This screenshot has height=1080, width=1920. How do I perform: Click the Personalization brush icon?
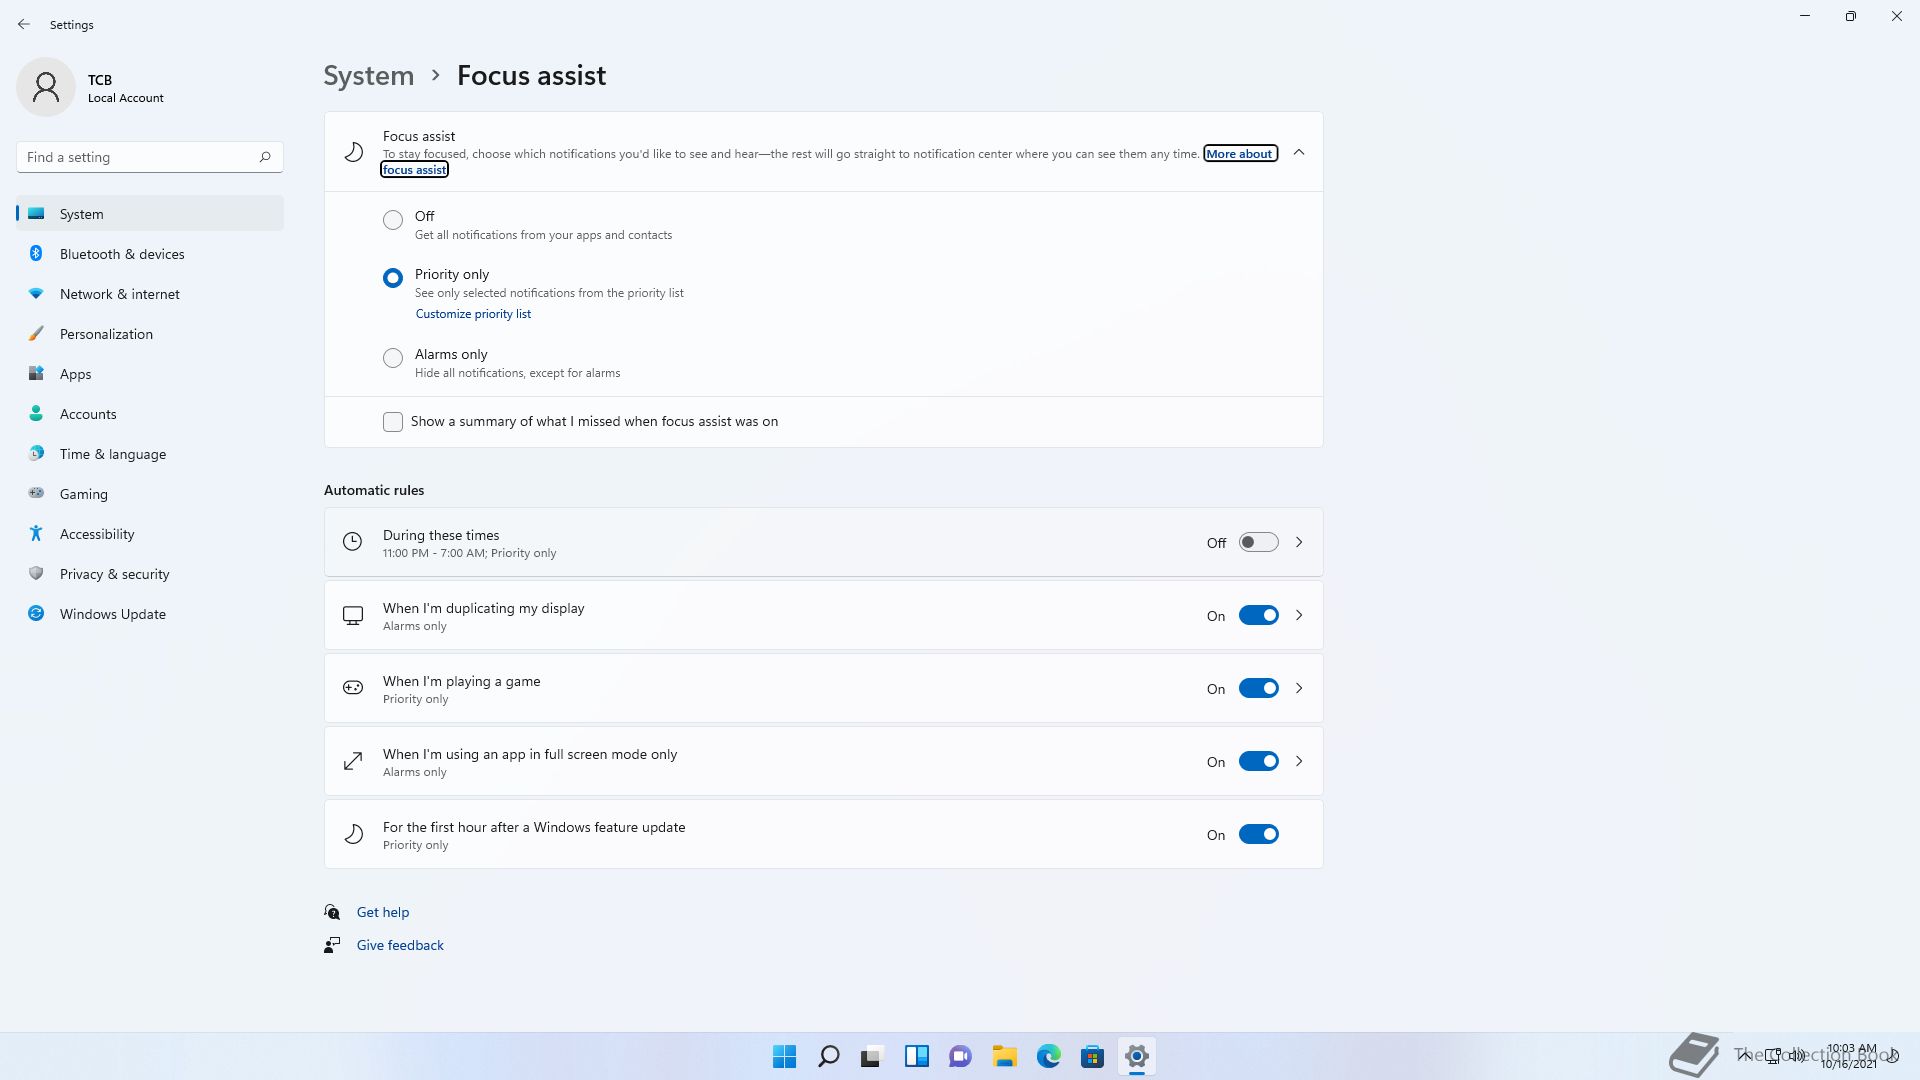tap(36, 333)
